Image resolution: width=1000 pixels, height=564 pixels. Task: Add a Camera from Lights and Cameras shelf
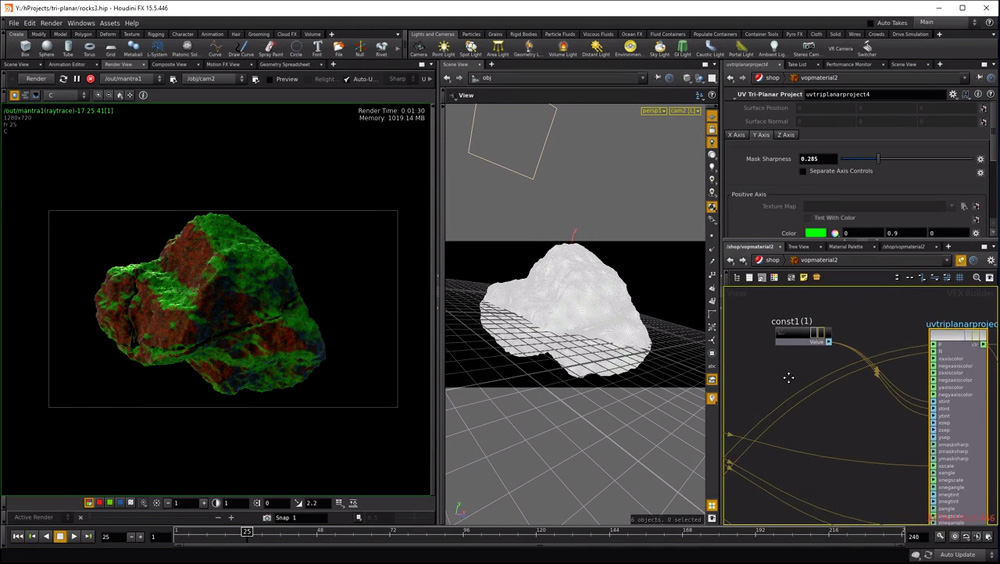pos(419,48)
